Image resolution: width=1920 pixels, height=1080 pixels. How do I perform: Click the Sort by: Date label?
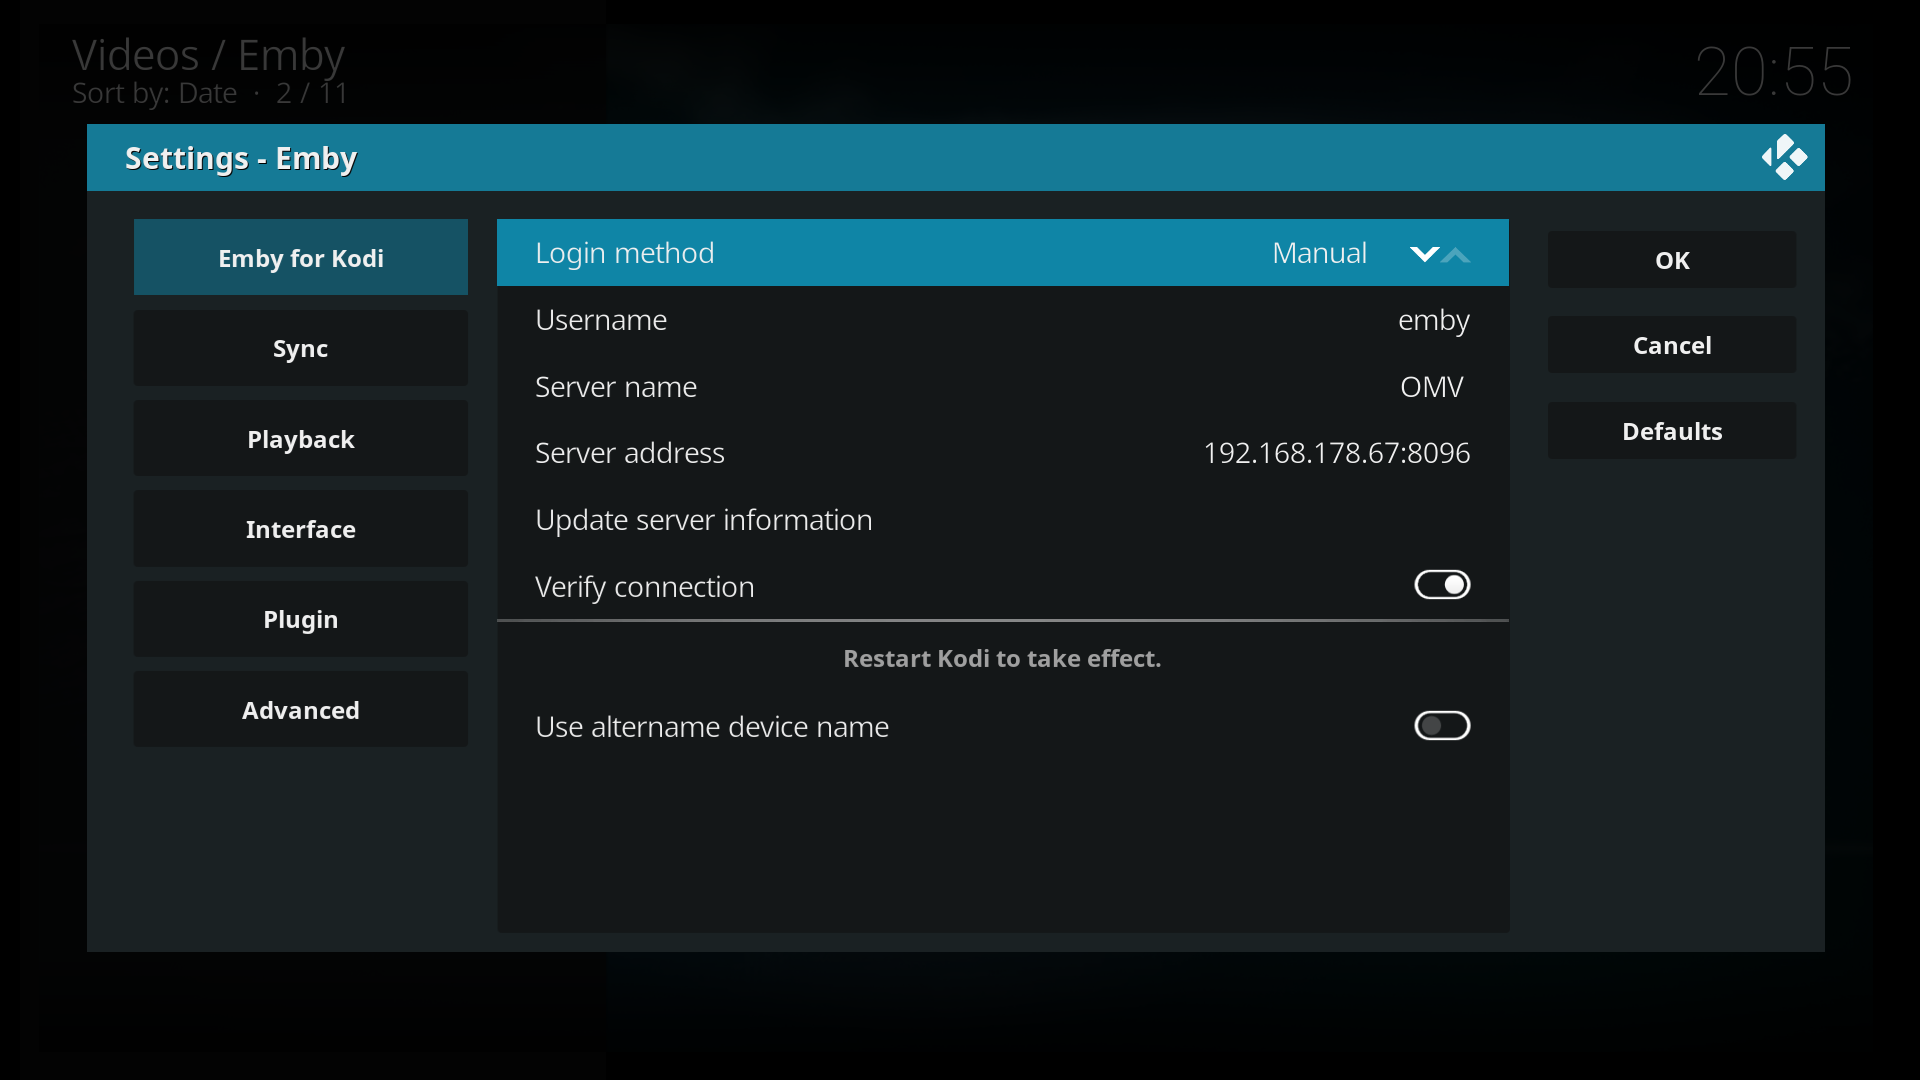click(155, 94)
